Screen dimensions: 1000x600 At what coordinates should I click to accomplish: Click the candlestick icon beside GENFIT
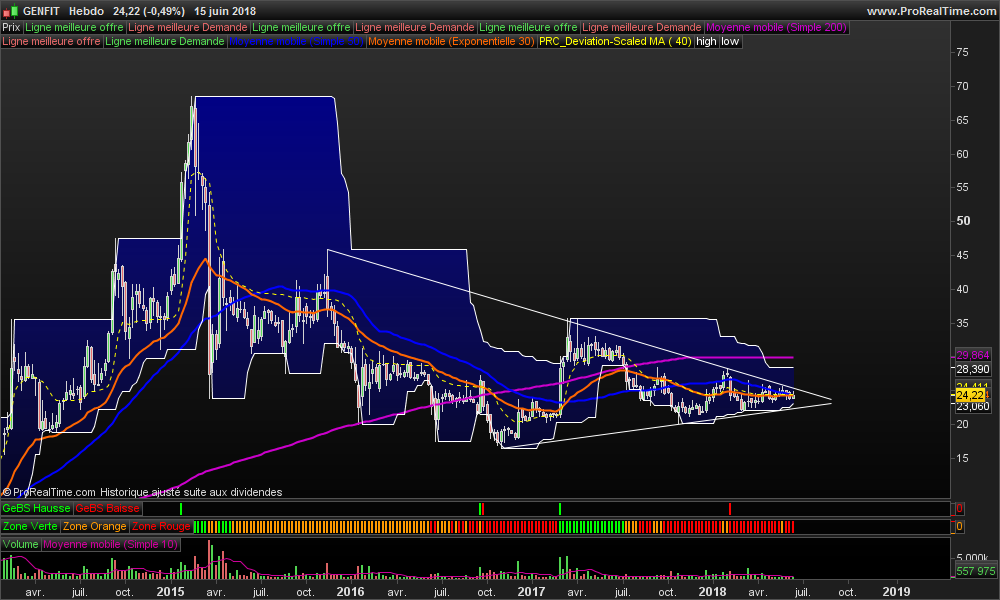[x=10, y=11]
